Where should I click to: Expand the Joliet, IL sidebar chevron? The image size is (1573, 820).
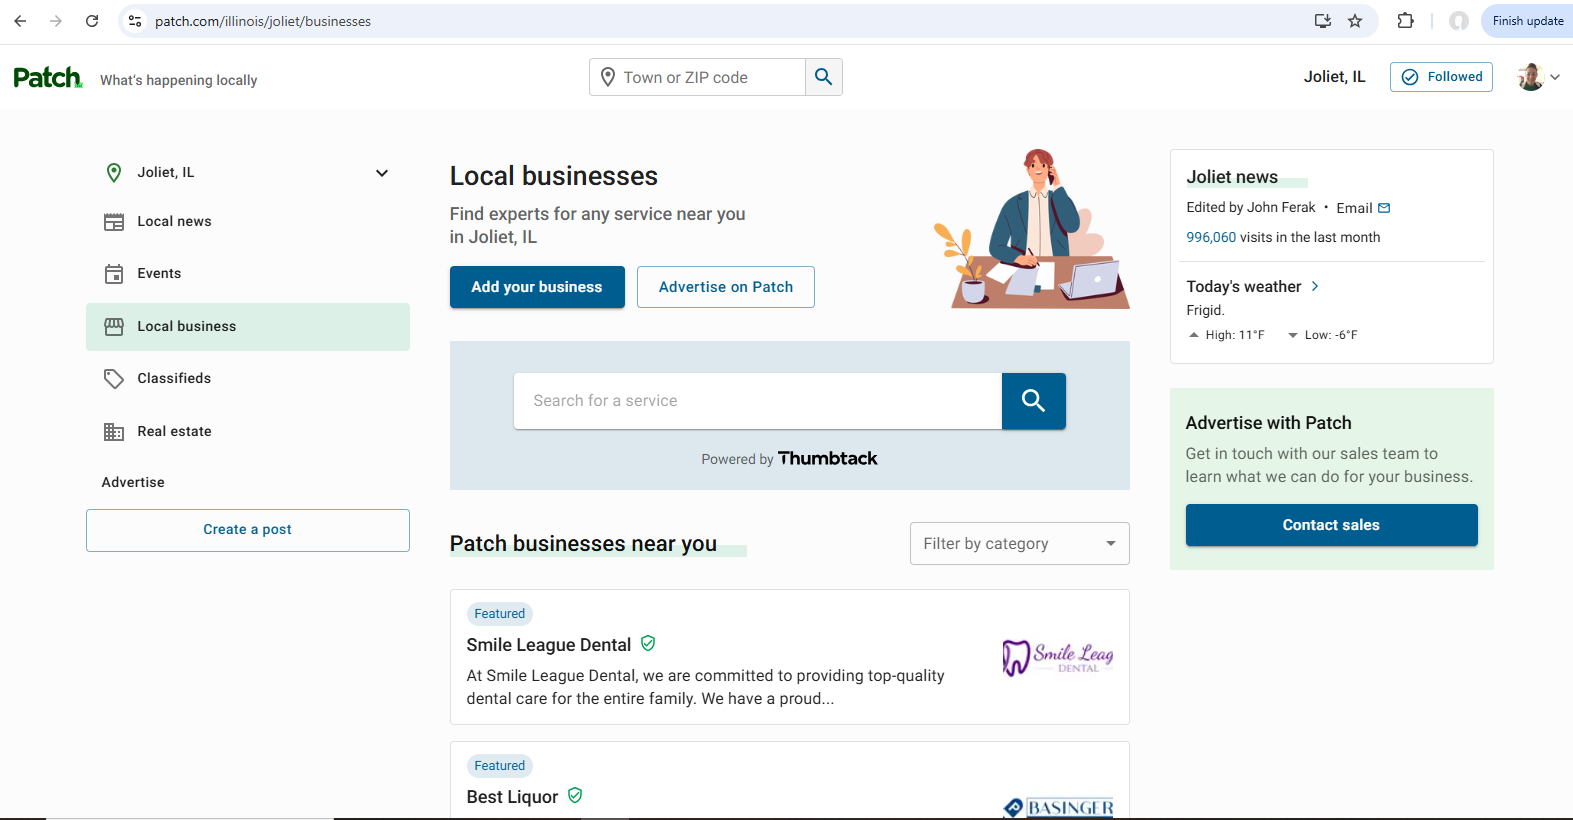click(382, 173)
